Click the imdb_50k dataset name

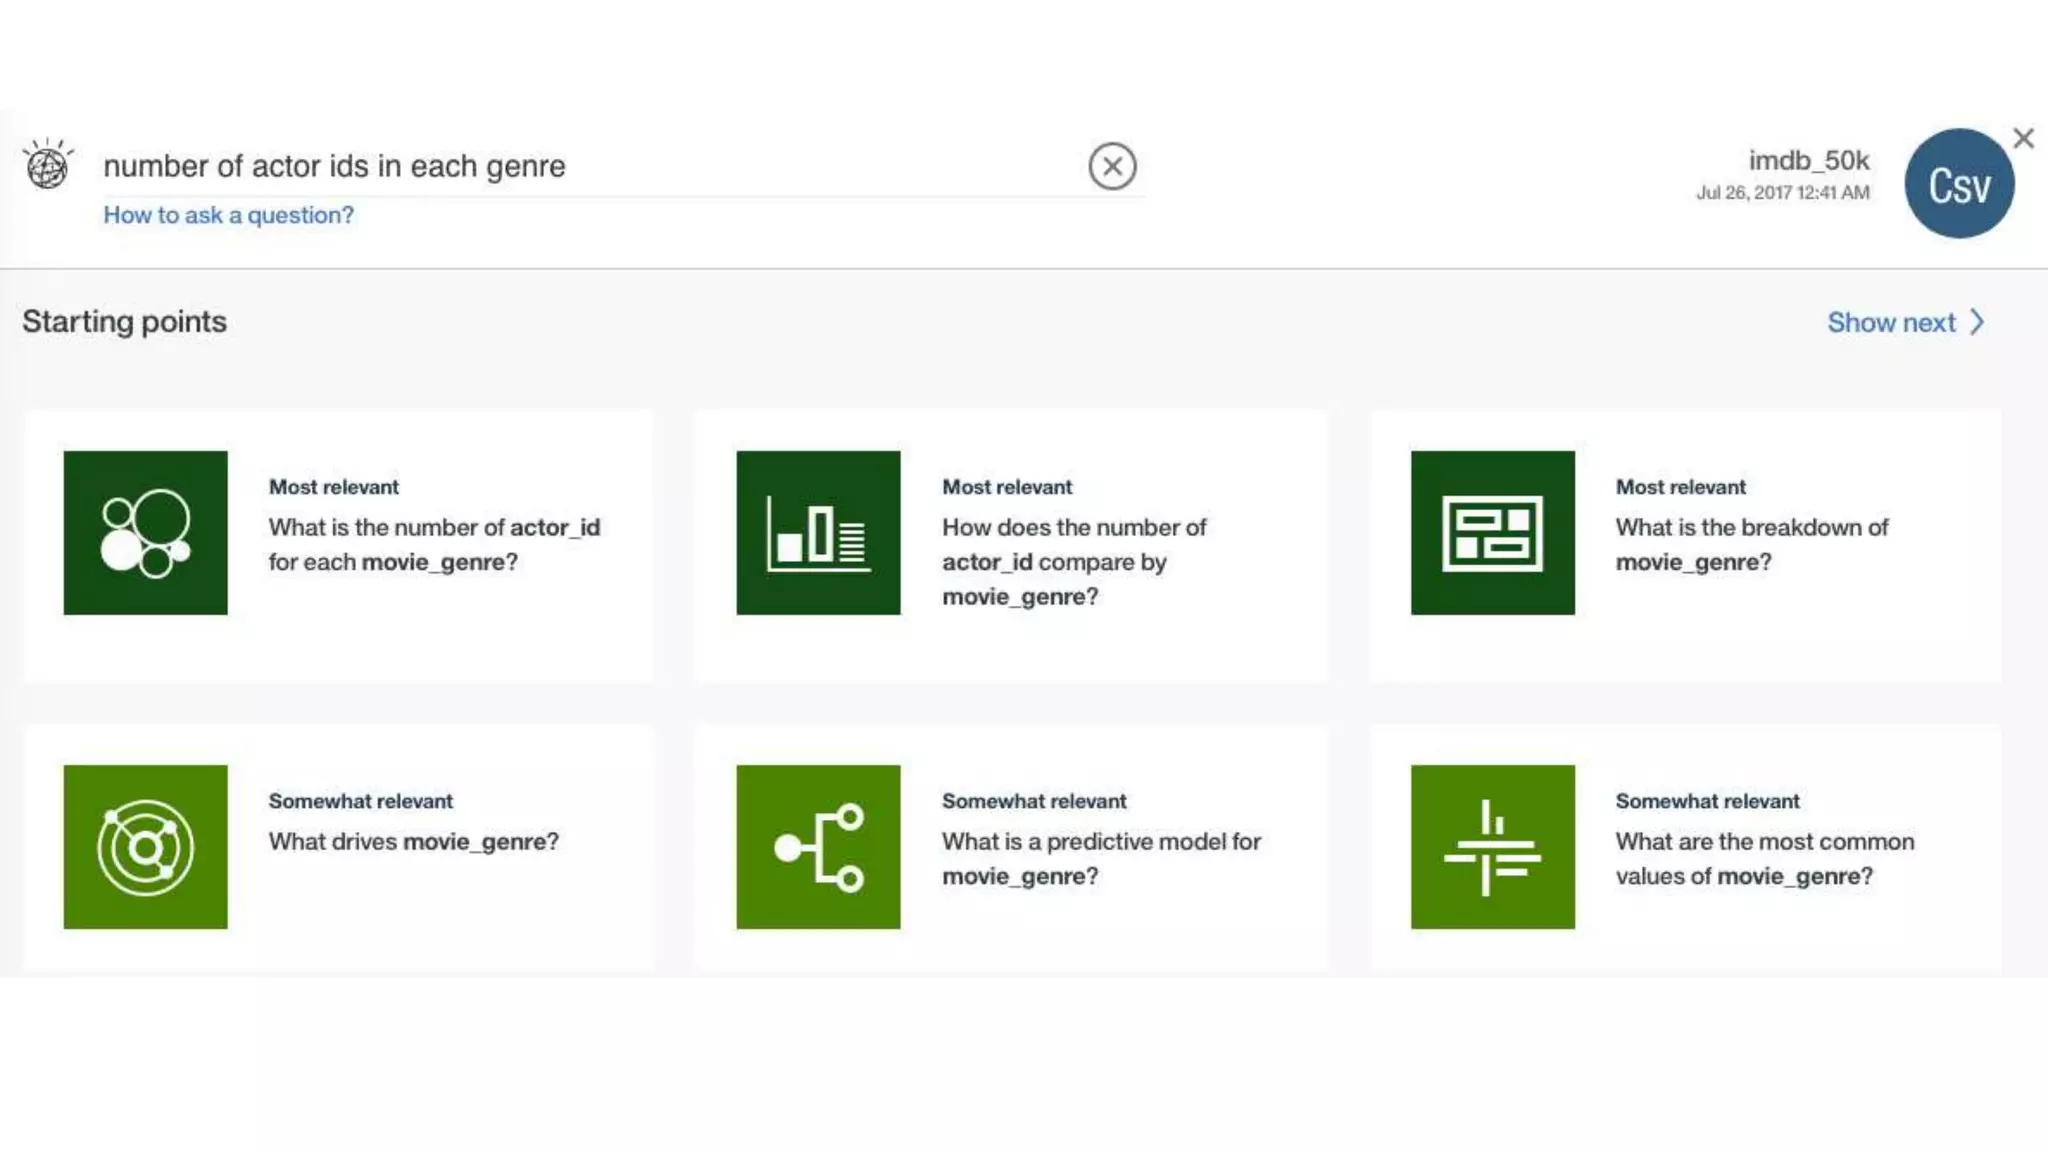1808,160
